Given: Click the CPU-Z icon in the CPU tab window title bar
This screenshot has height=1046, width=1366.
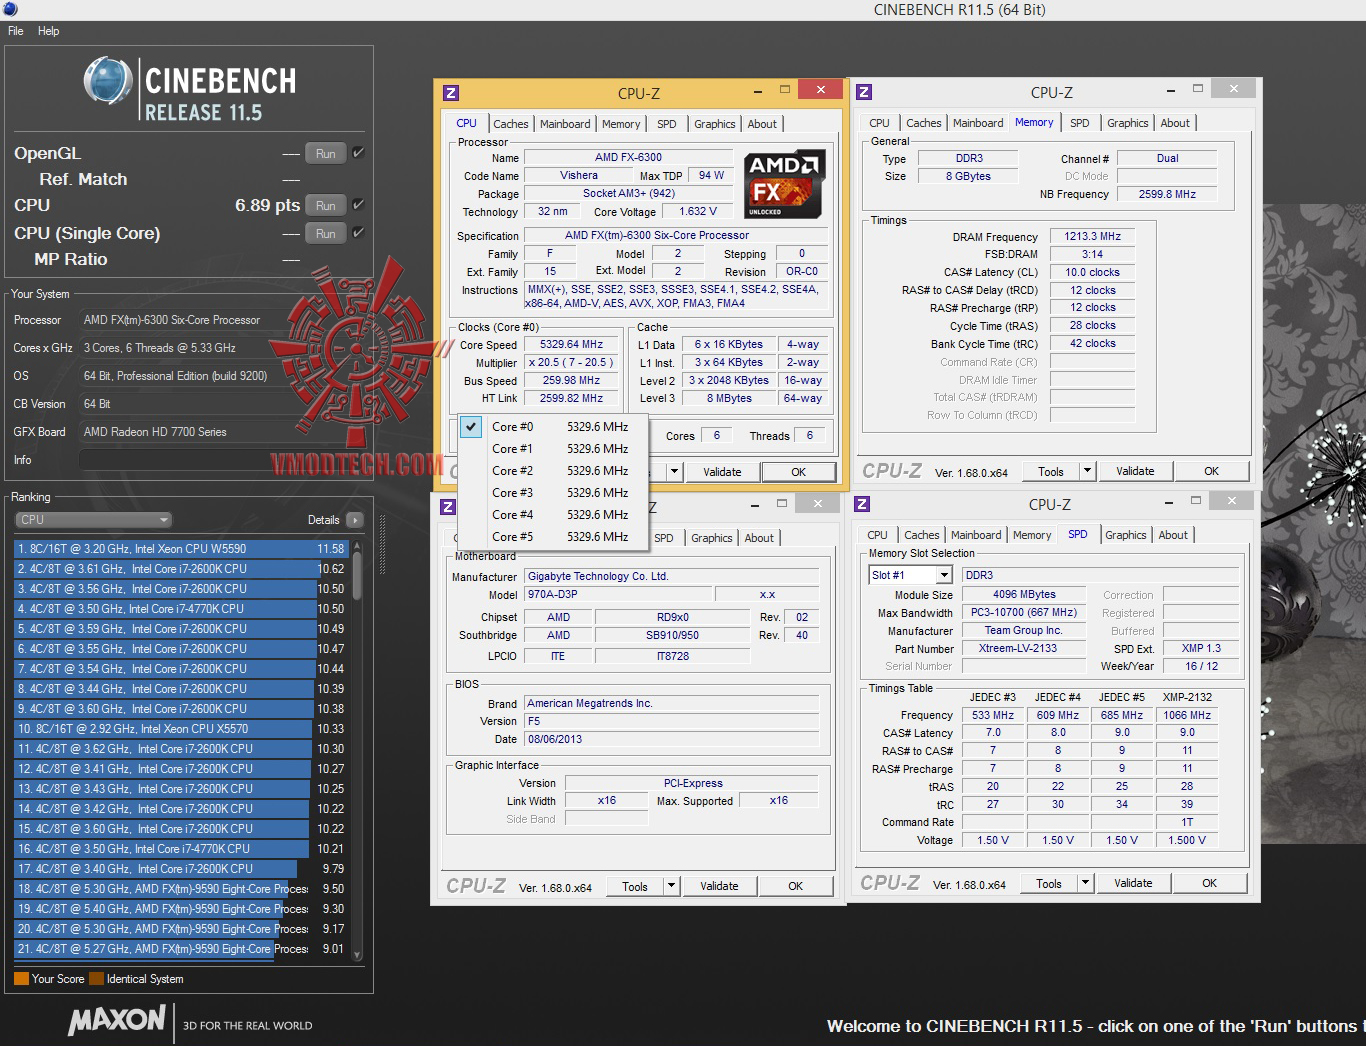Looking at the screenshot, I should tap(451, 93).
